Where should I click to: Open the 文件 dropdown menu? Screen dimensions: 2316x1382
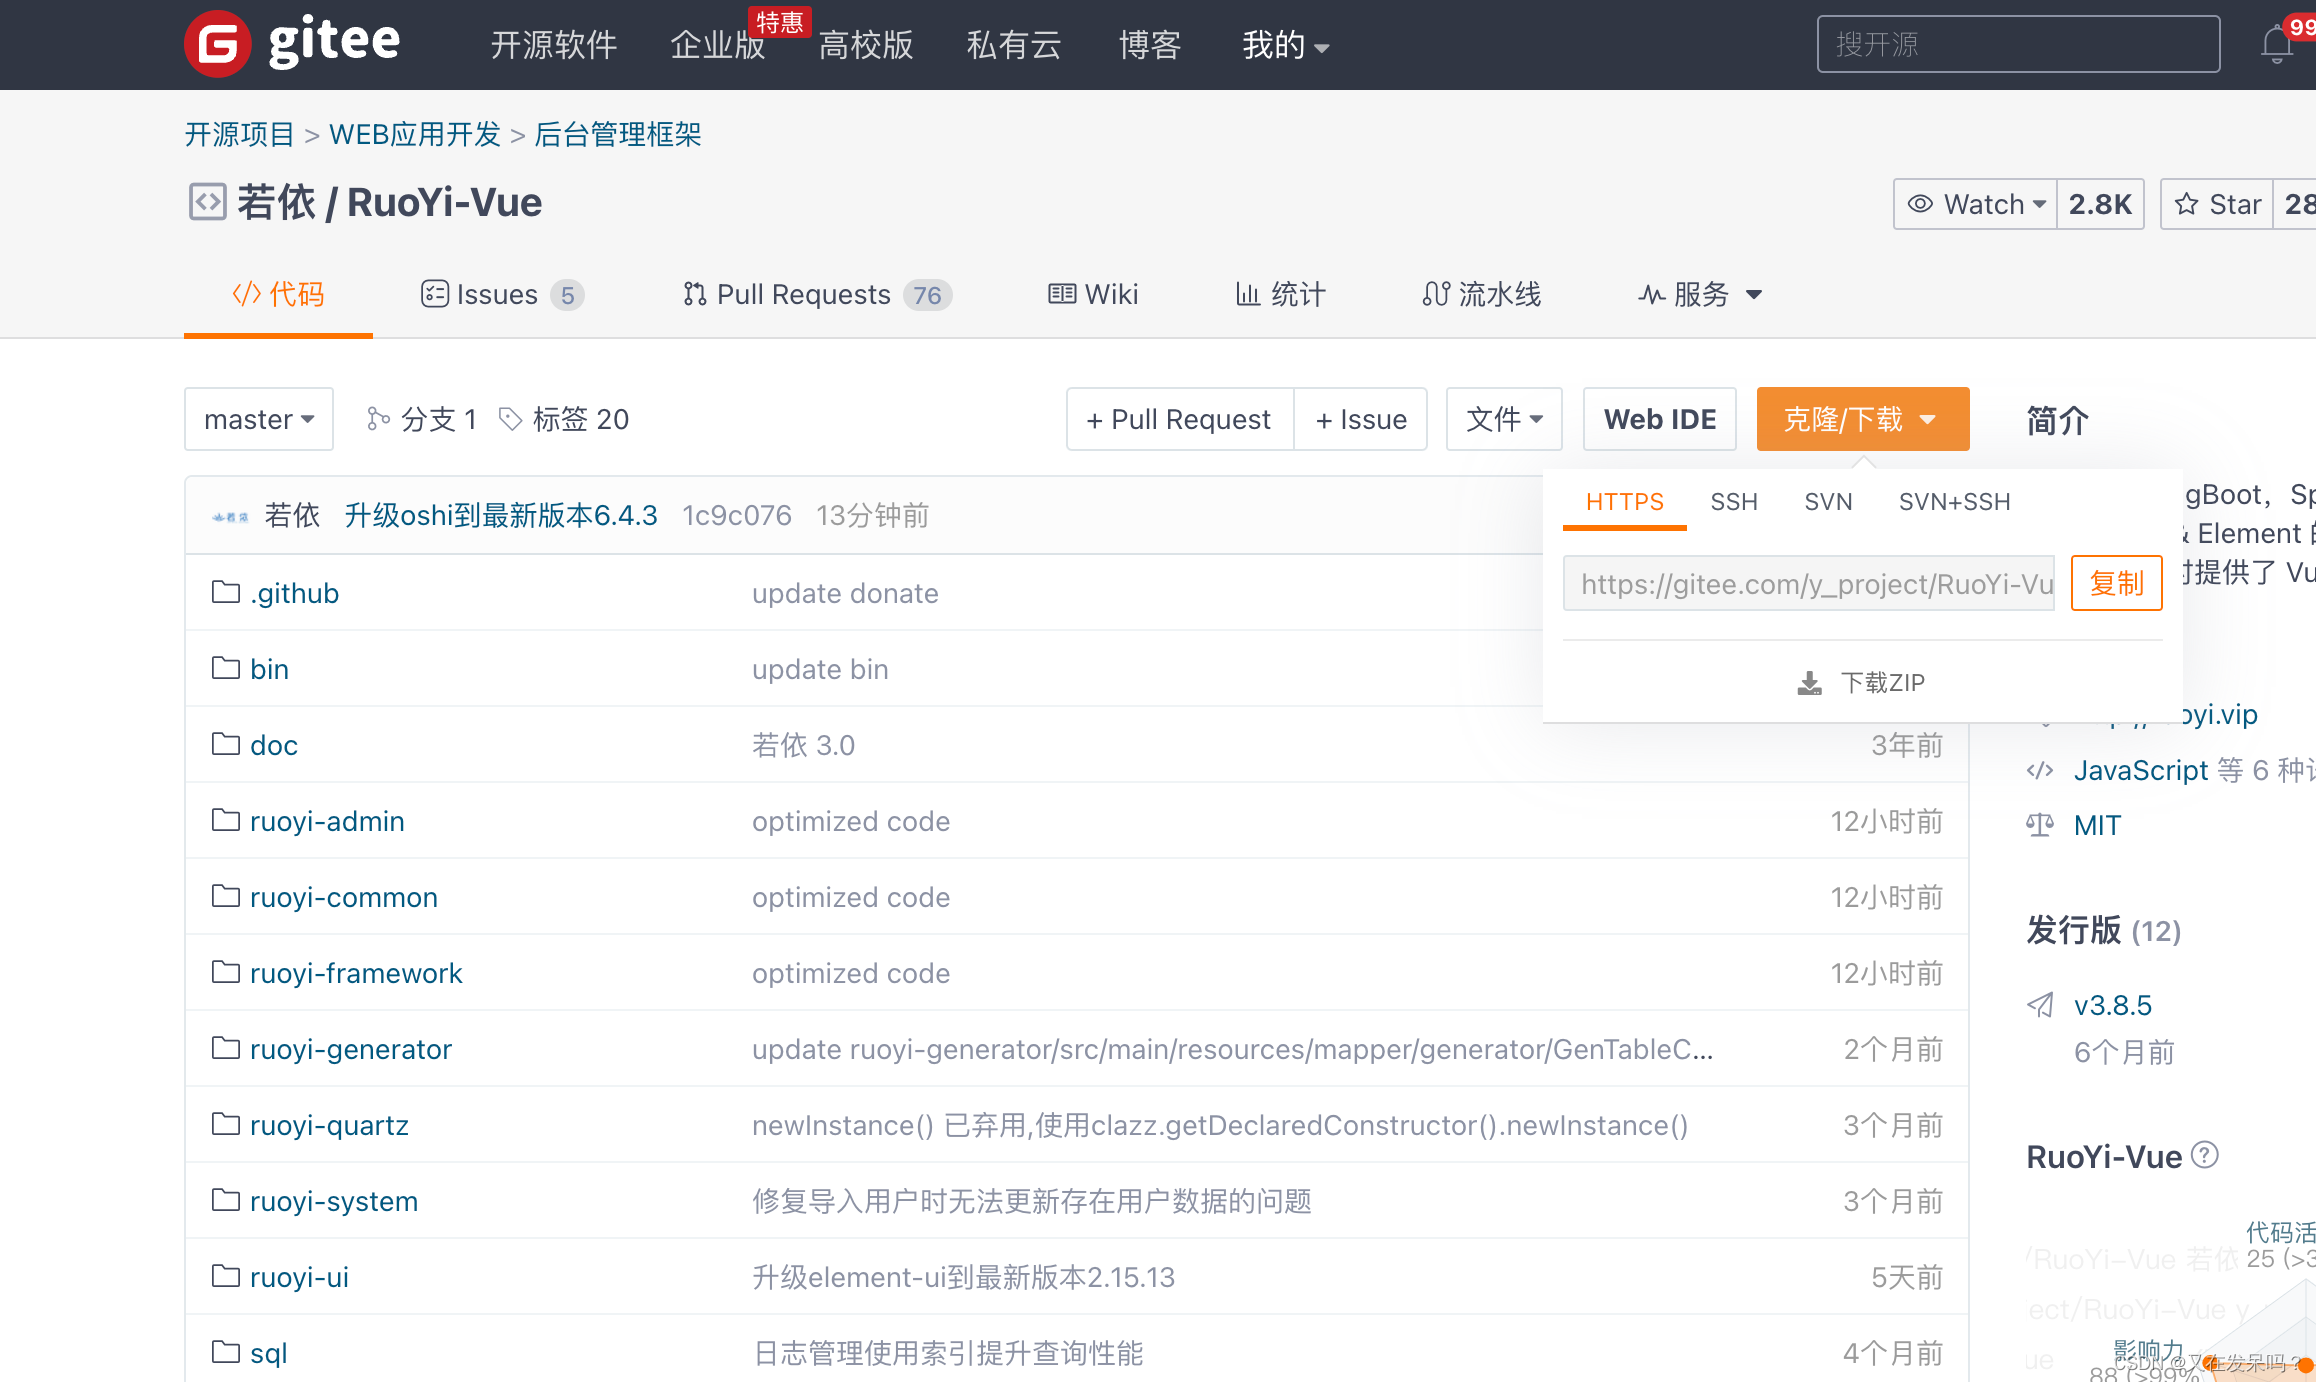point(1503,419)
